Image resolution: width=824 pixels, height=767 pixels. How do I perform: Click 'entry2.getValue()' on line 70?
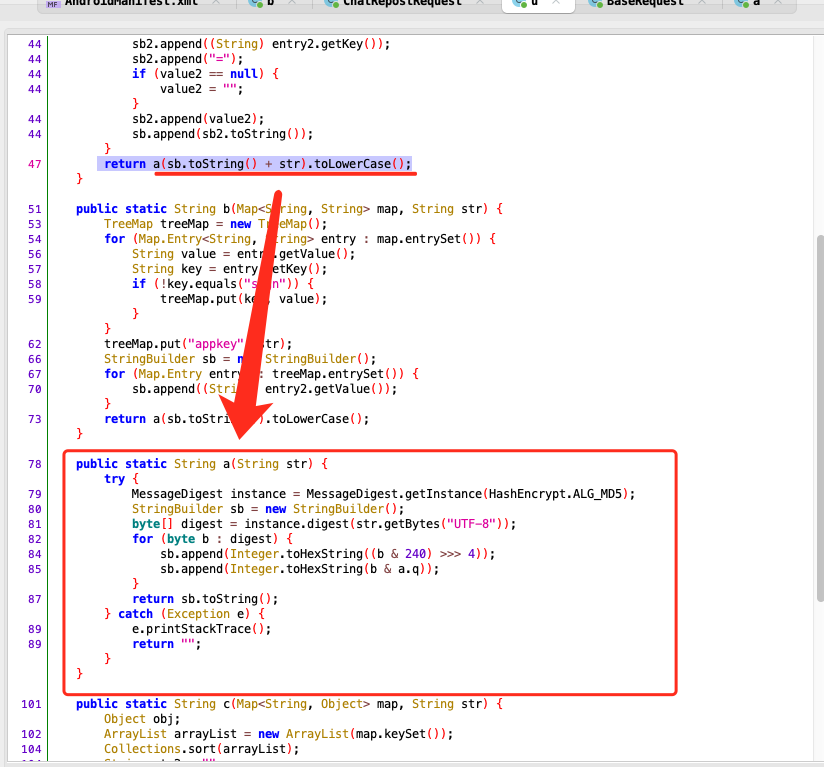click(x=327, y=390)
